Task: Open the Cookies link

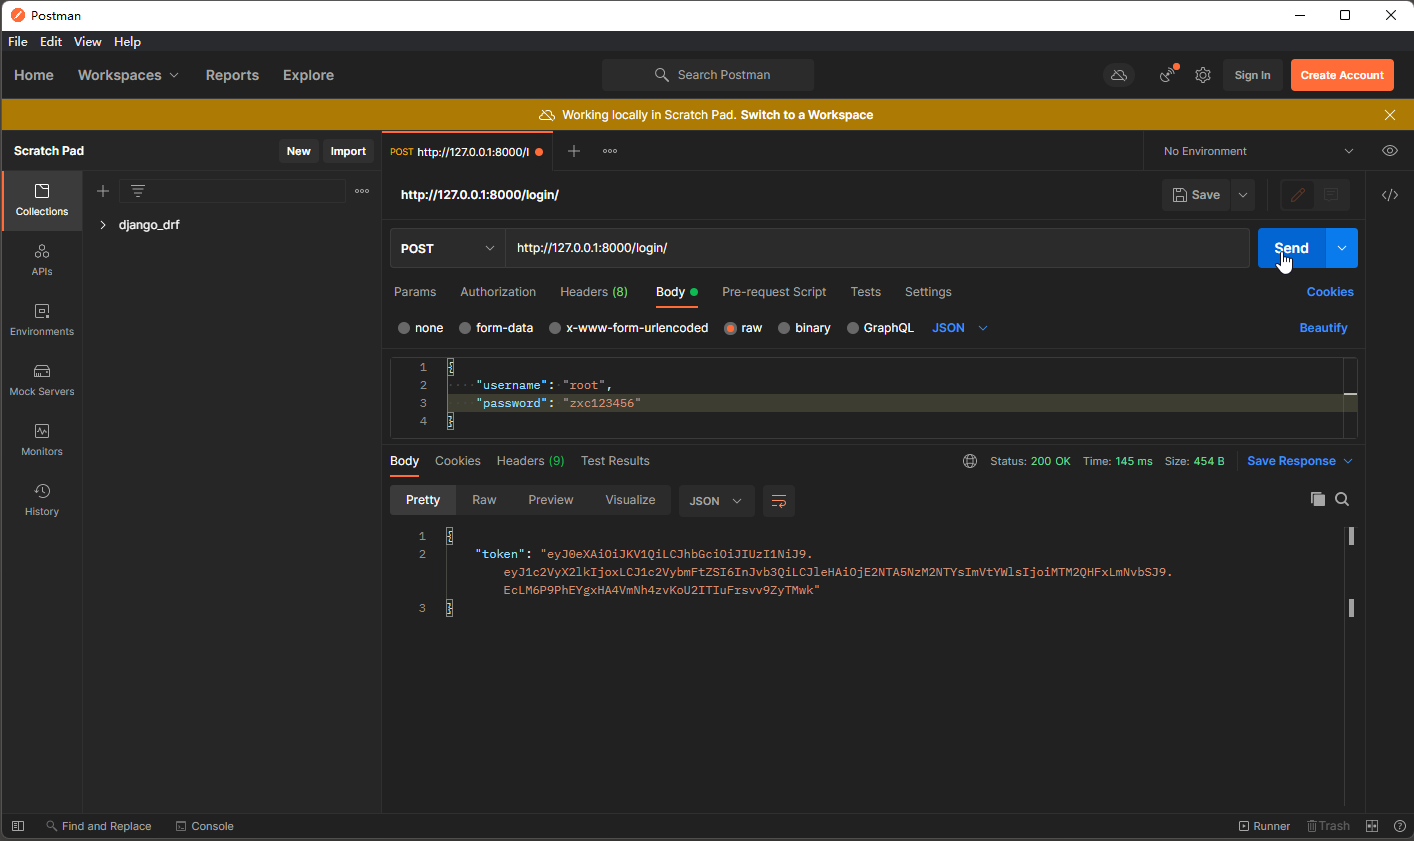Action: (x=1330, y=292)
